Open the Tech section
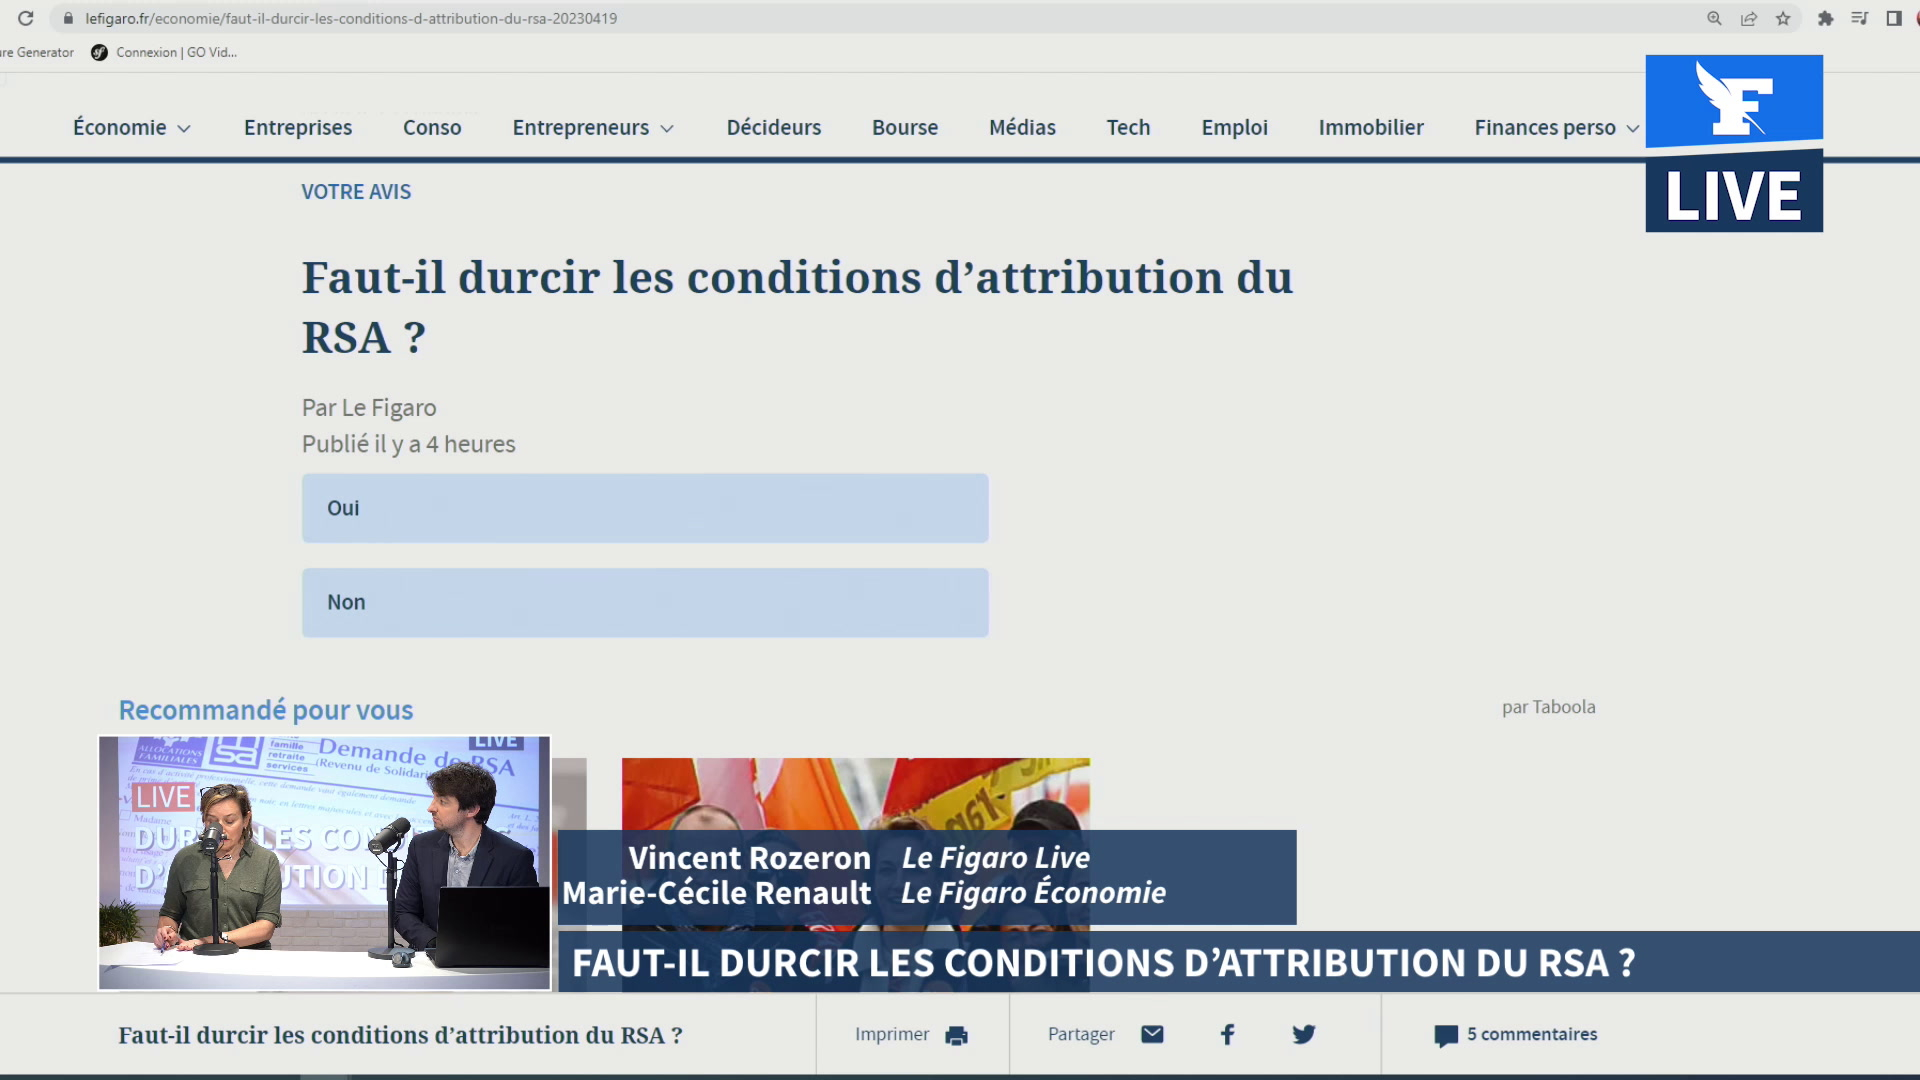1920x1080 pixels. click(1128, 127)
